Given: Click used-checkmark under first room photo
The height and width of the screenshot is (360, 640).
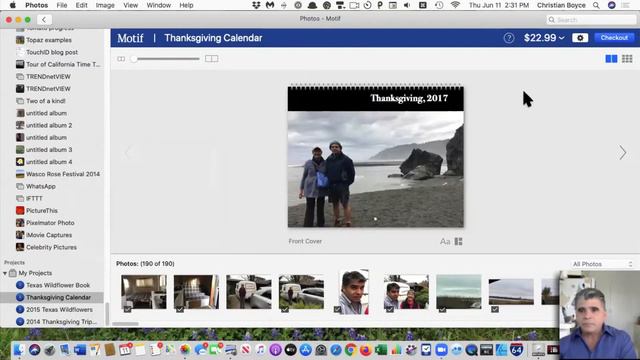Looking at the screenshot, I should pyautogui.click(x=127, y=309).
